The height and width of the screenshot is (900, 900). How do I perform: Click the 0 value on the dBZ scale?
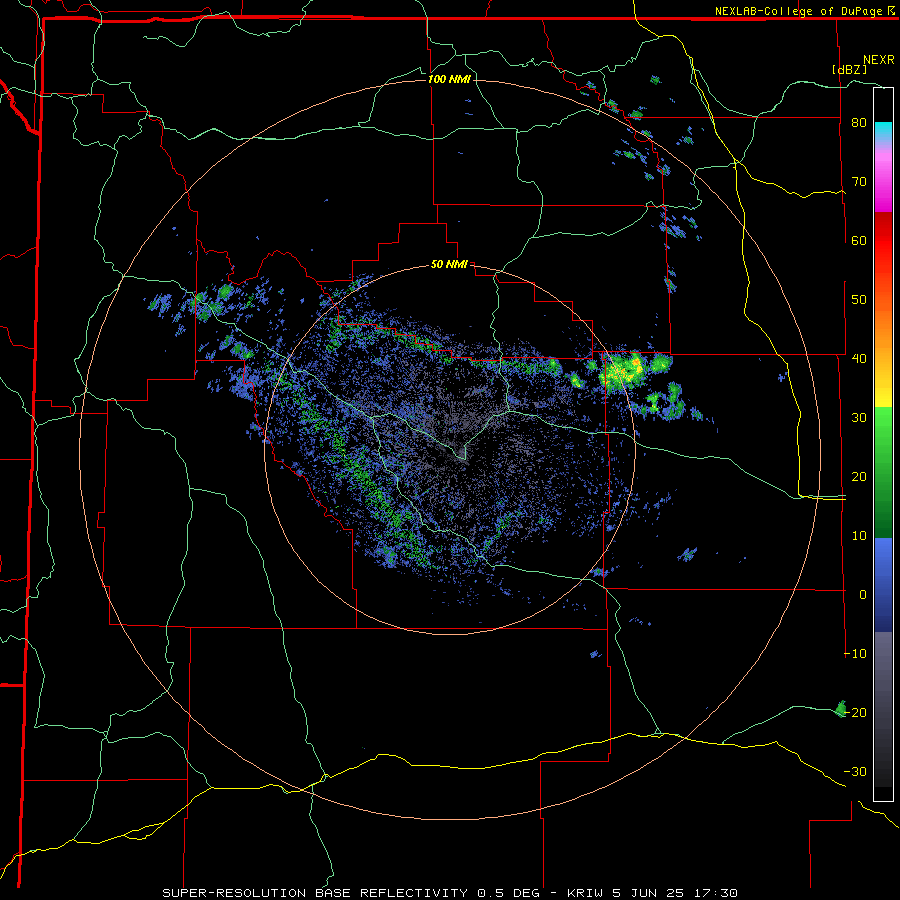click(863, 595)
